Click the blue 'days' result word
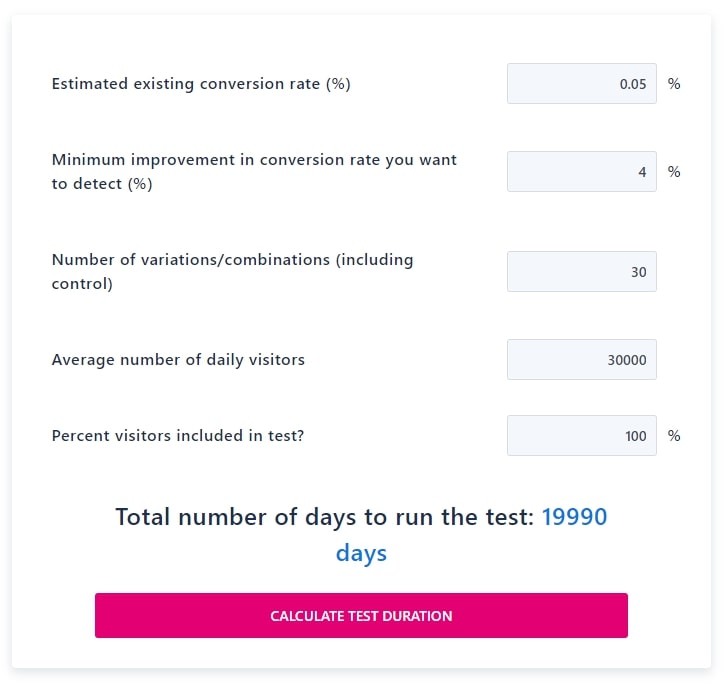Viewport: 727px width, 686px height. tap(361, 553)
